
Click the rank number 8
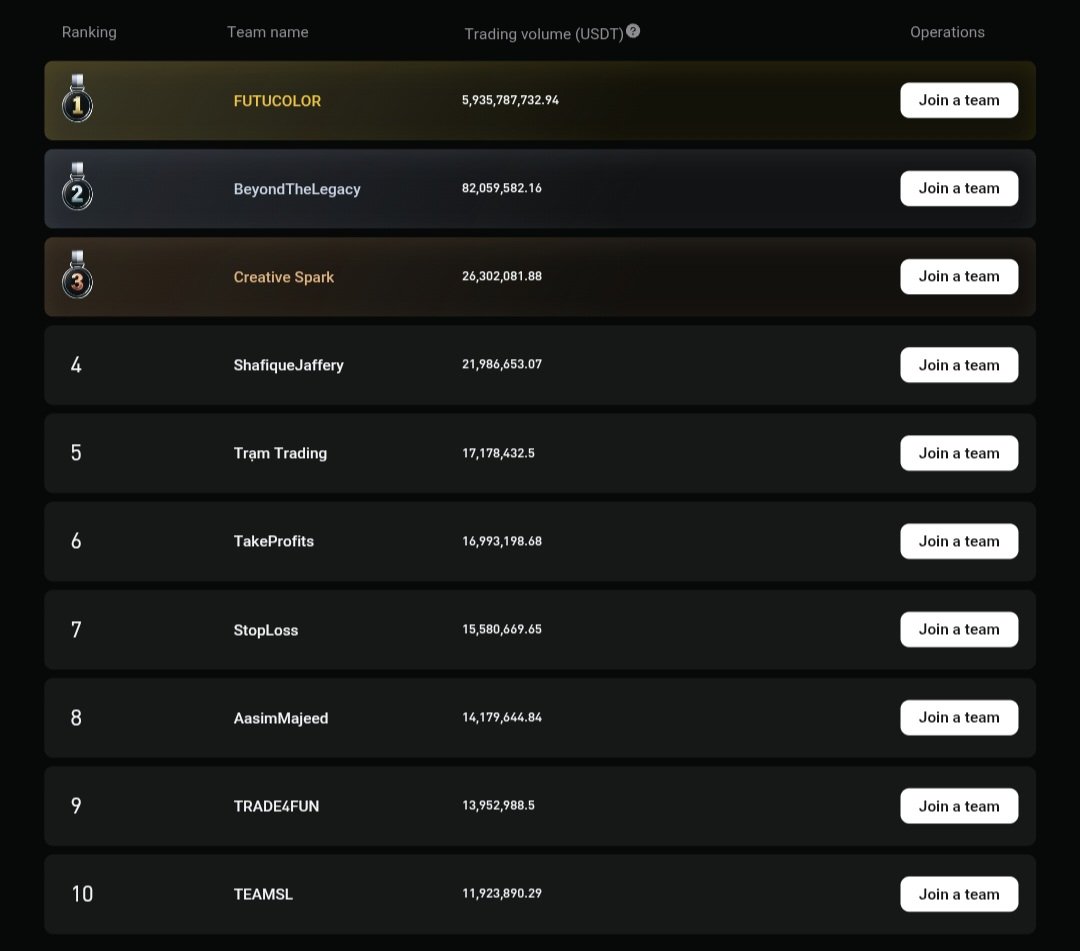pyautogui.click(x=76, y=717)
